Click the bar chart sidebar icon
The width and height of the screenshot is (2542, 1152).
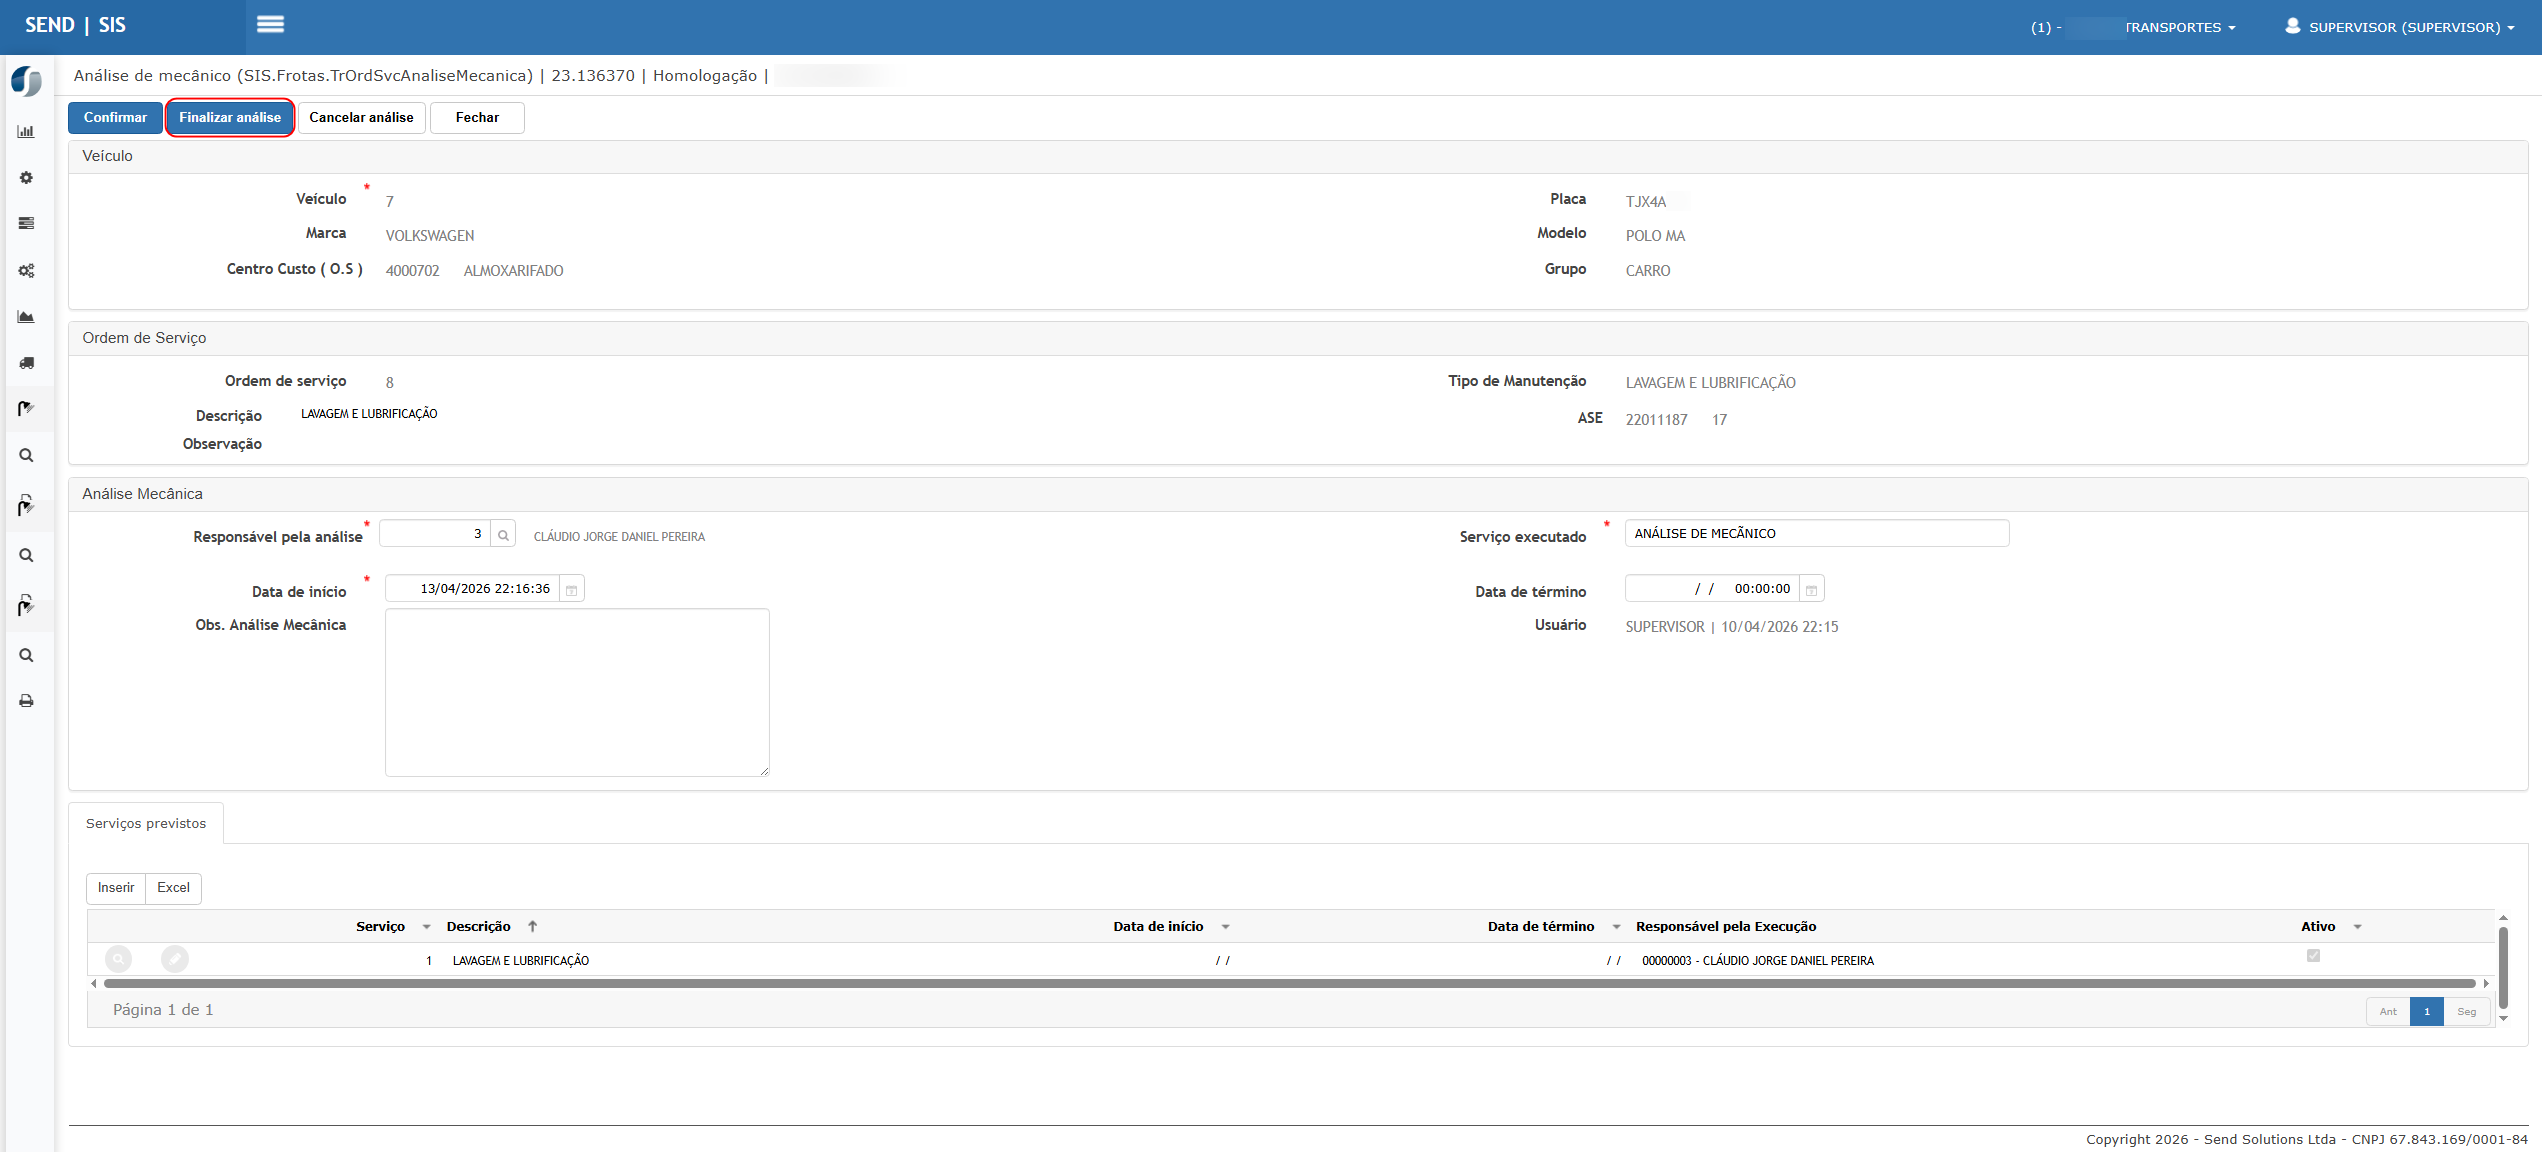(x=26, y=132)
